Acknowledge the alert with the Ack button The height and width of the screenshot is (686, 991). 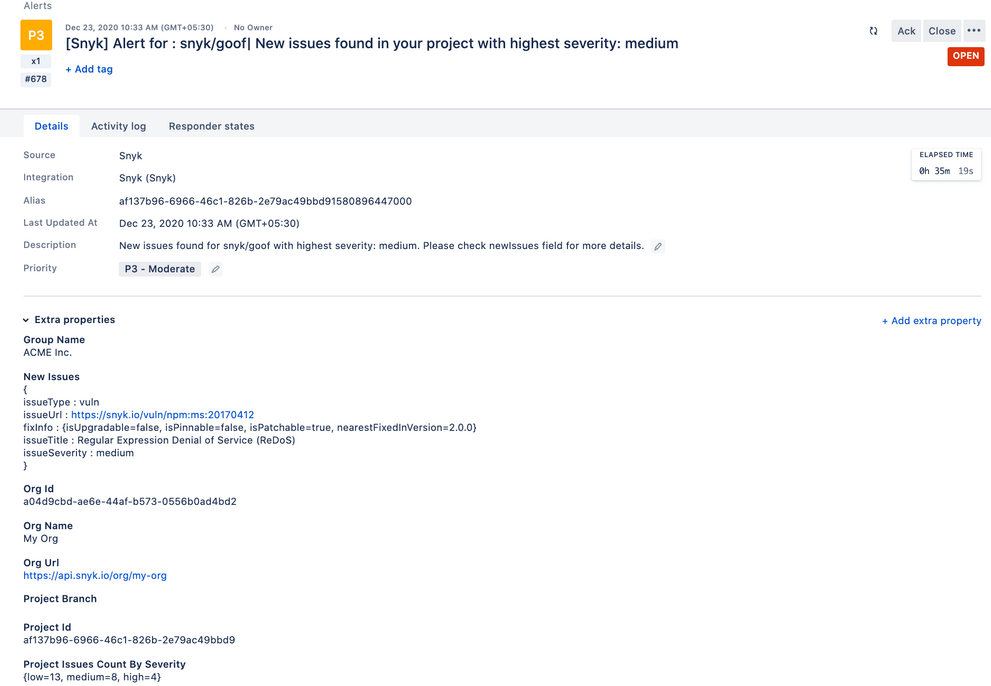pos(905,31)
